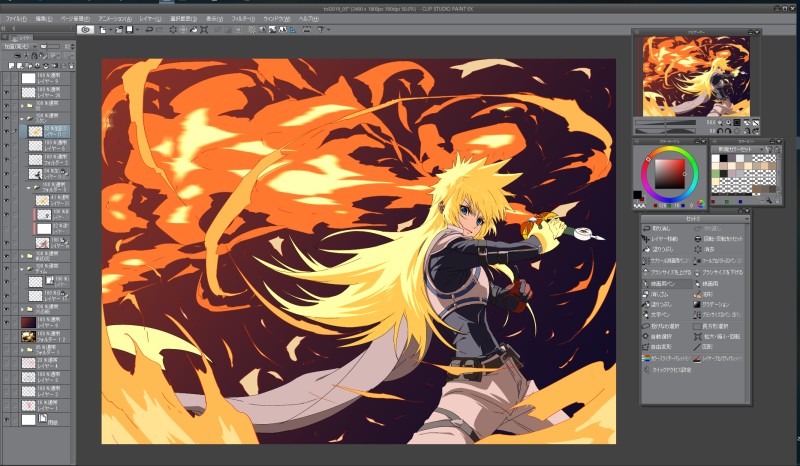Pick the green swatch in color set
The height and width of the screenshot is (466, 800).
click(715, 173)
